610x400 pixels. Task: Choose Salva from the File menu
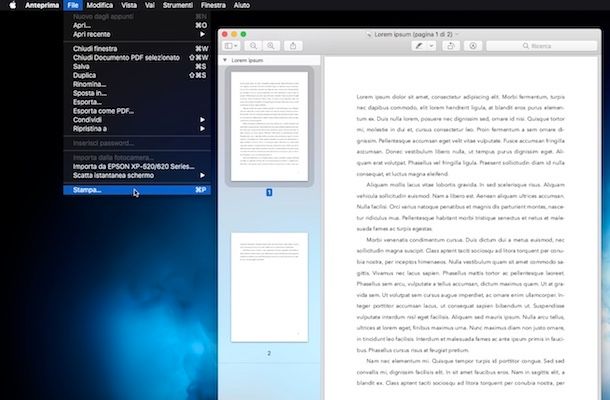[x=137, y=67]
